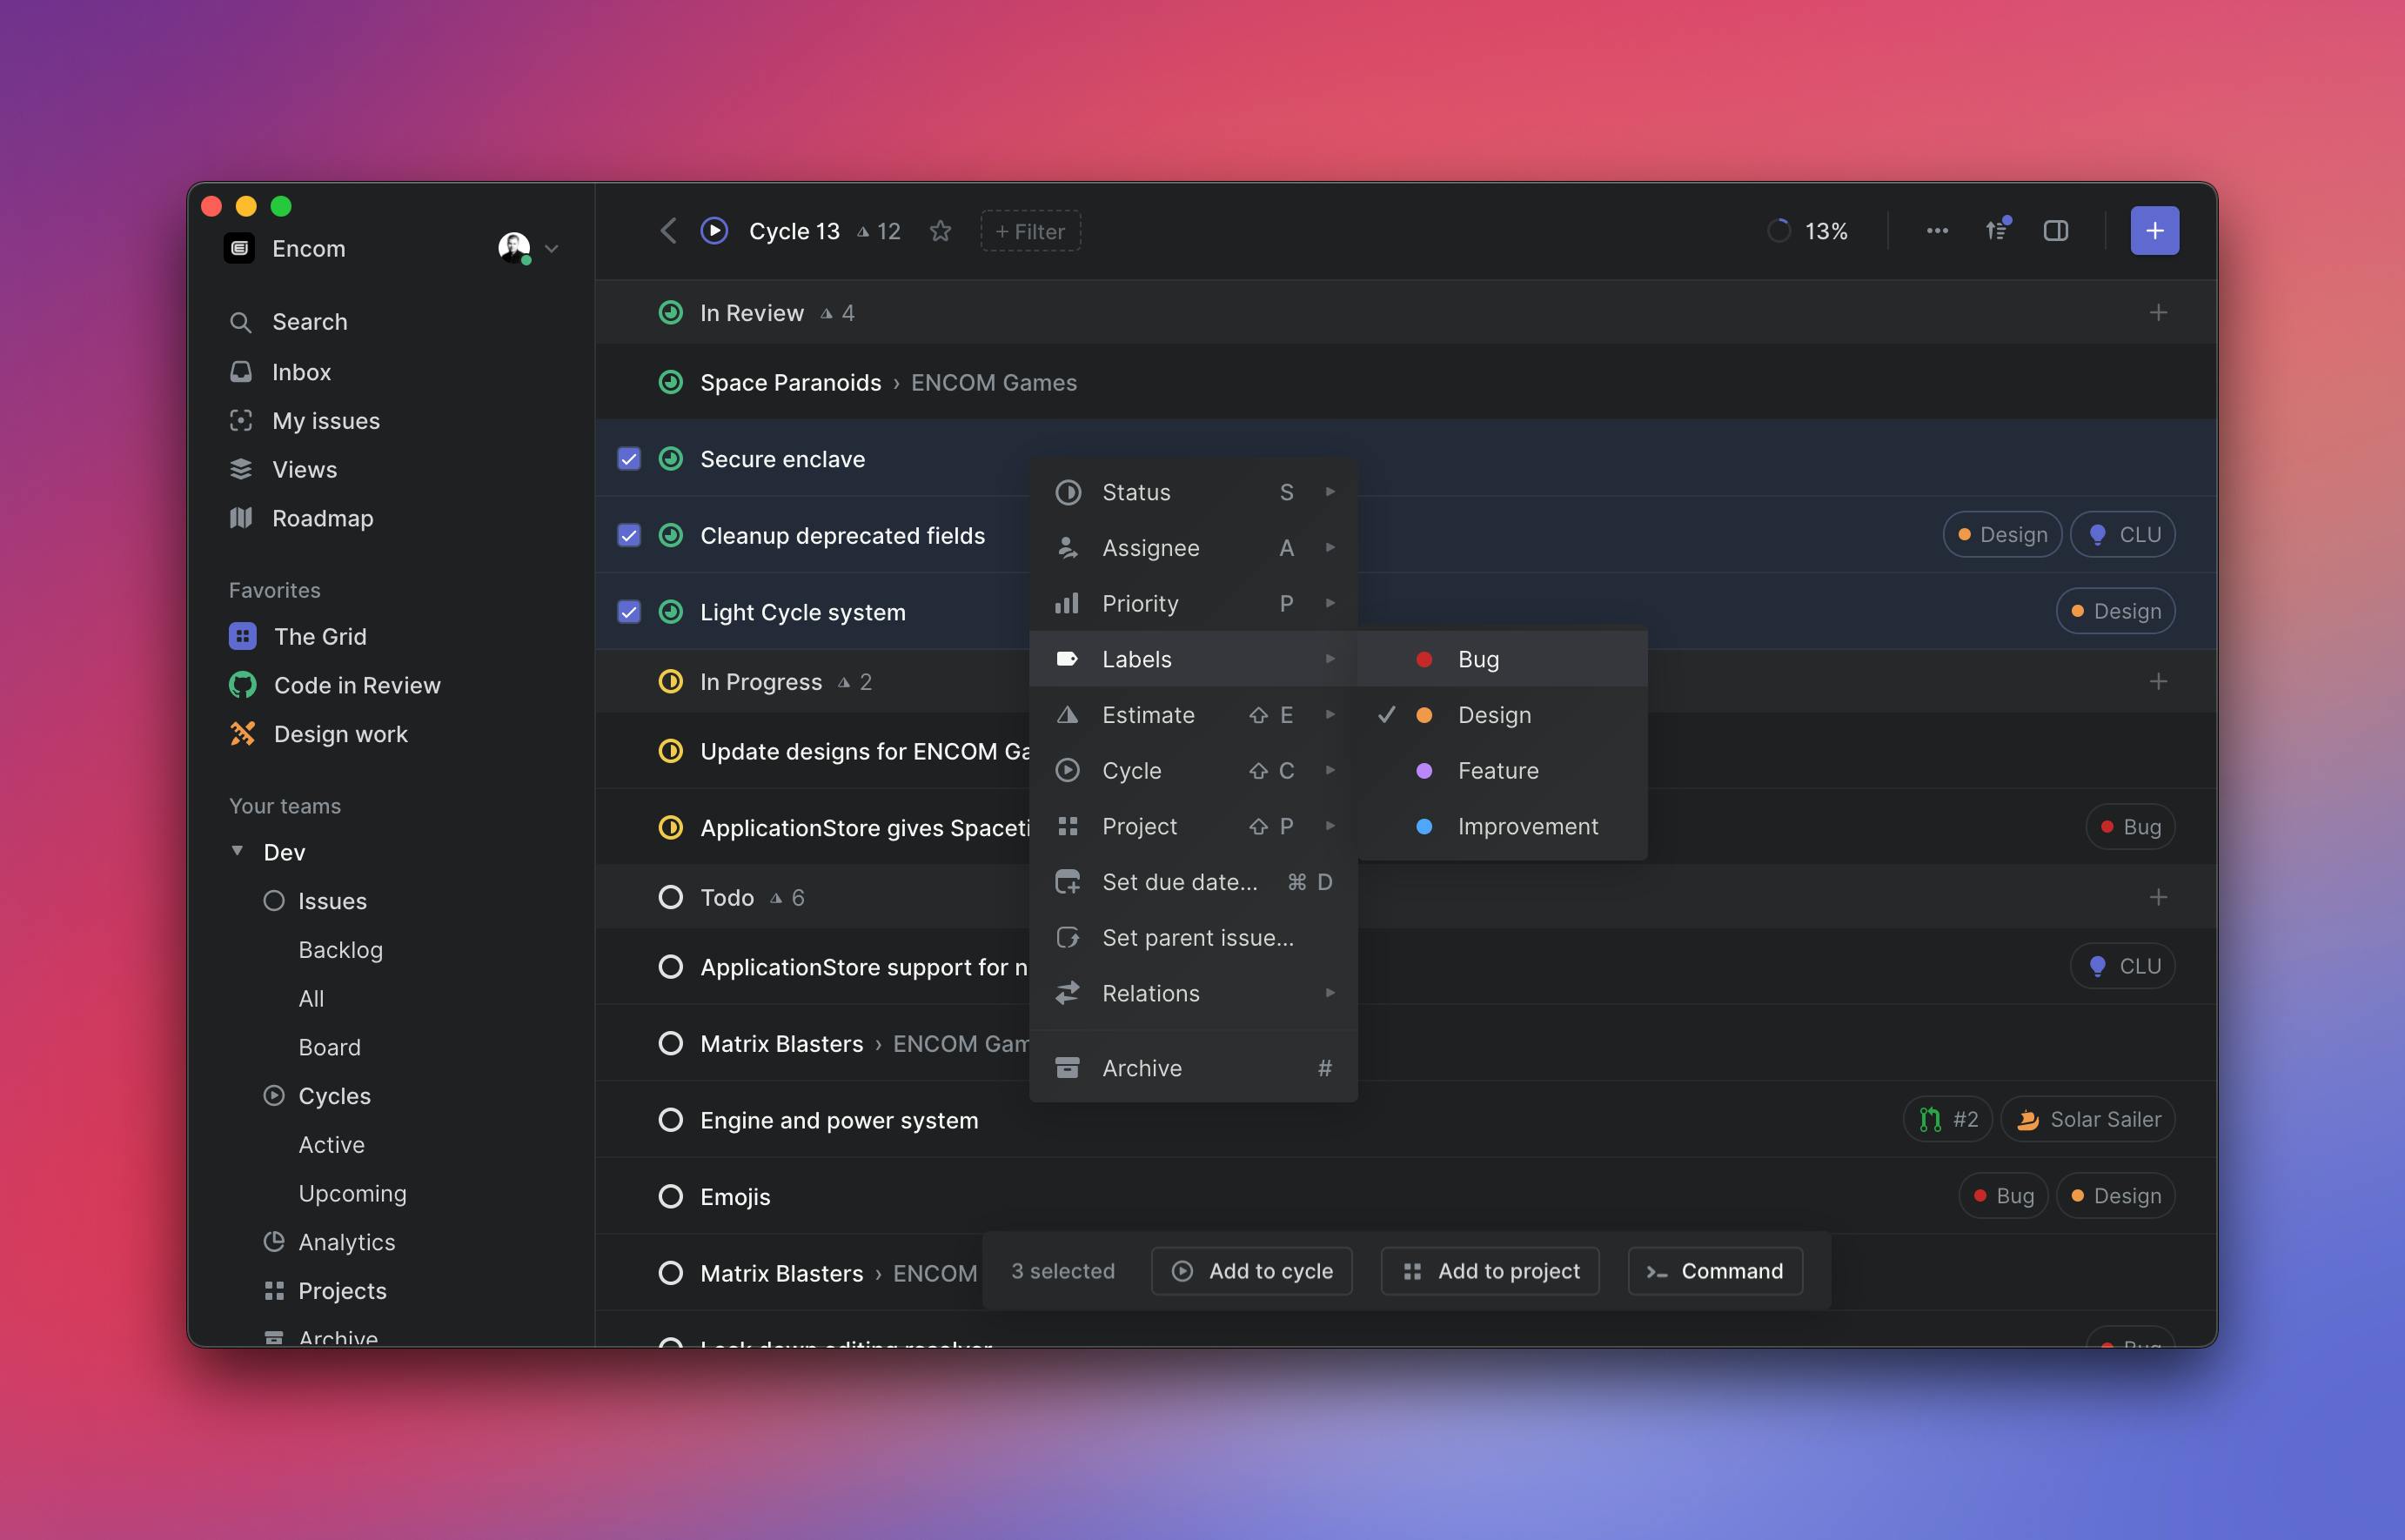Click the blue Improvement label color dot
Screen dimensions: 2405x1540
1425,827
